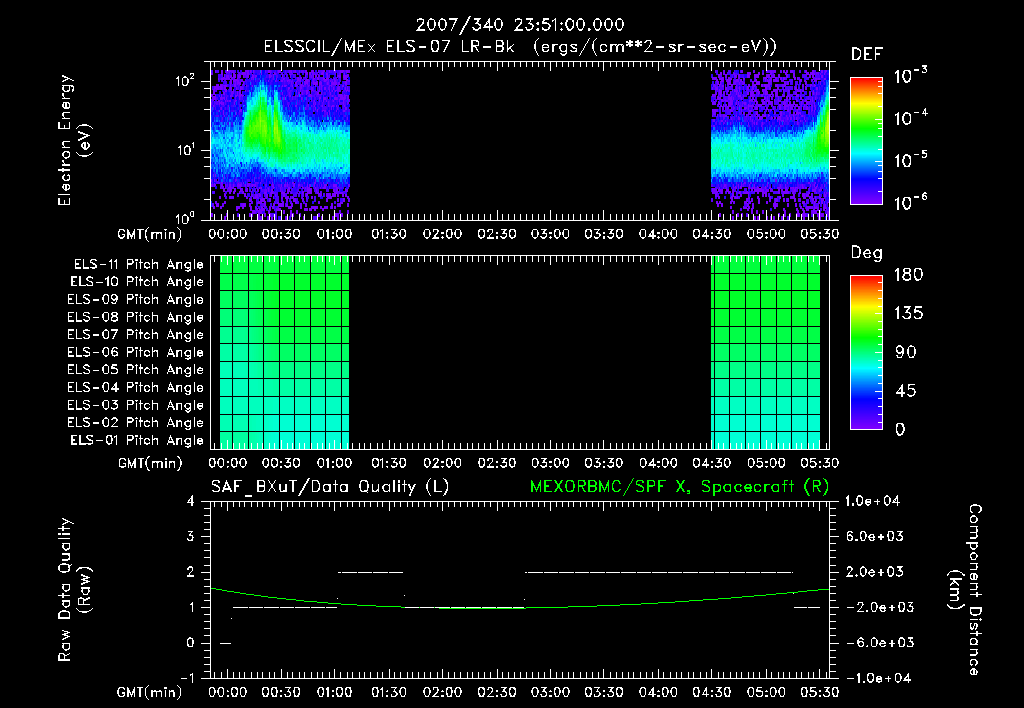The image size is (1024, 708).
Task: Click the 05:30 tick label under the spectrogram
Action: tap(820, 234)
